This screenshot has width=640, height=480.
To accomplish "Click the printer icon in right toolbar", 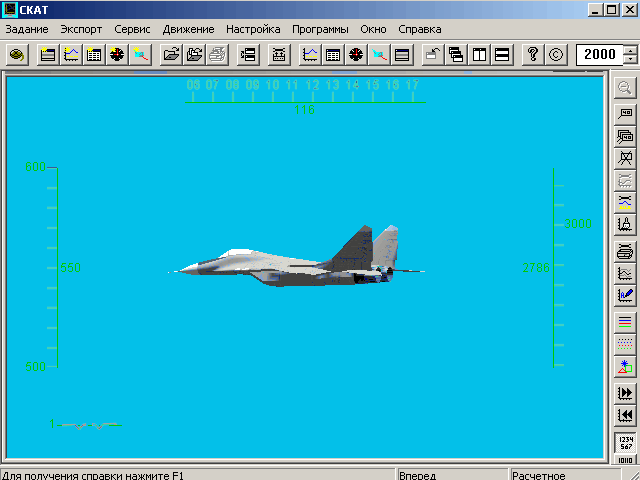I will point(625,251).
